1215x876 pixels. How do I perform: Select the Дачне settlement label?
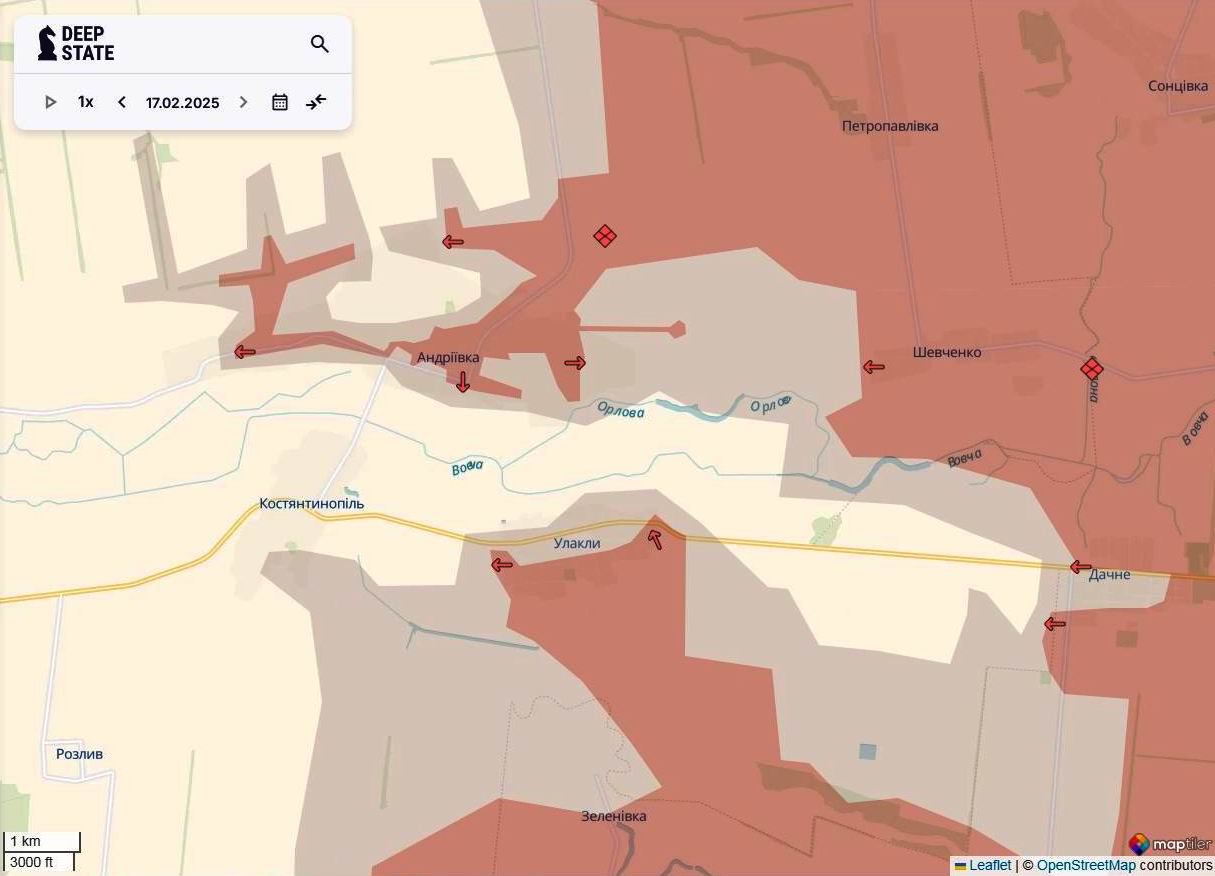(x=1109, y=573)
